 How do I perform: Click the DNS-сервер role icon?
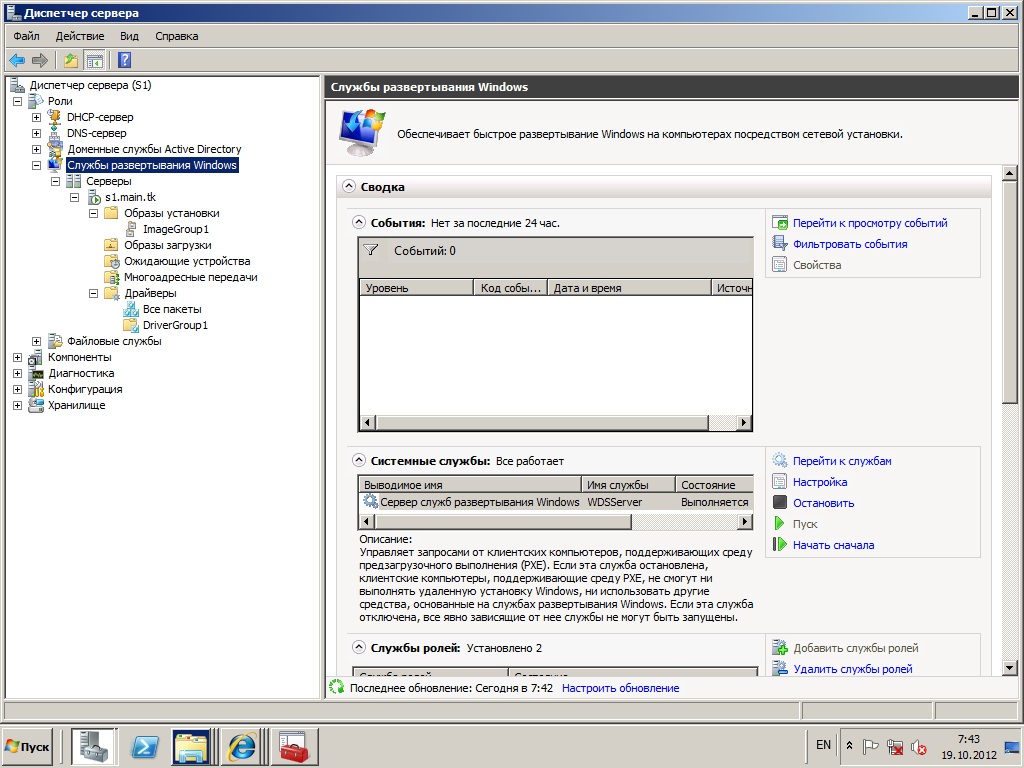(55, 133)
